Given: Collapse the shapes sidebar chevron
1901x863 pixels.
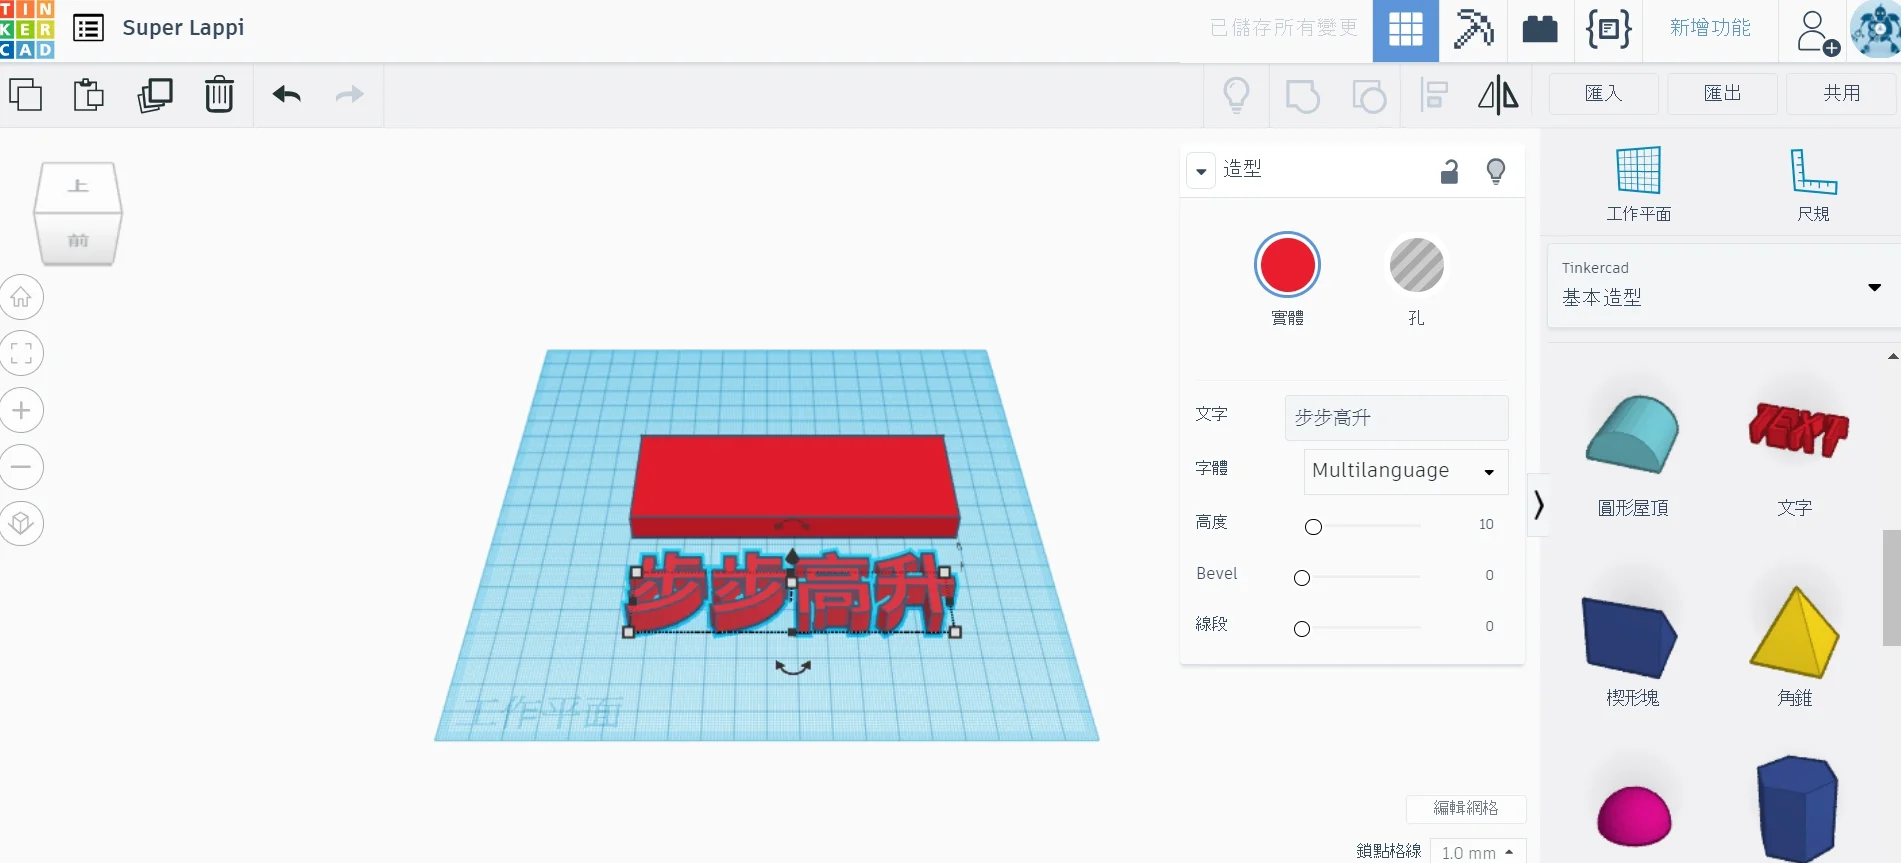Looking at the screenshot, I should coord(1539,505).
